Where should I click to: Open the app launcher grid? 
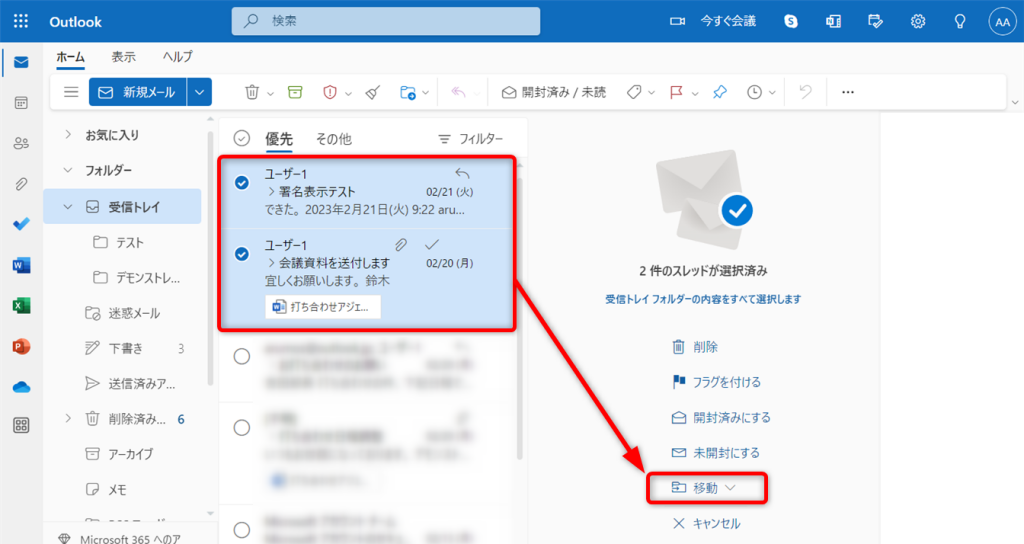21,21
